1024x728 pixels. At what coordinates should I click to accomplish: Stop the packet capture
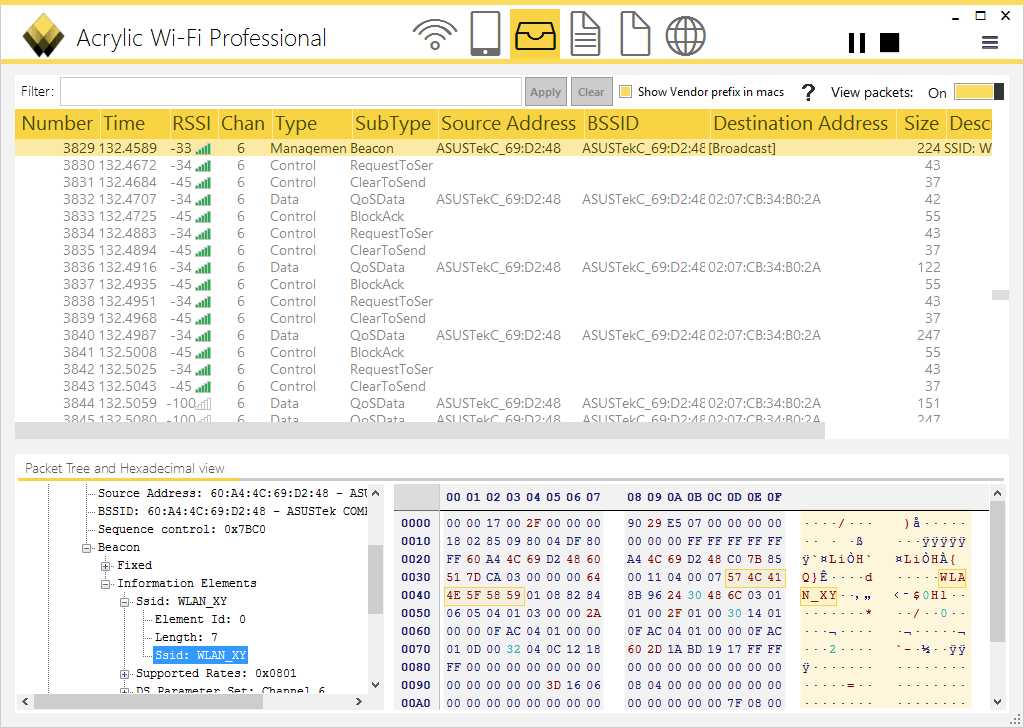click(889, 43)
